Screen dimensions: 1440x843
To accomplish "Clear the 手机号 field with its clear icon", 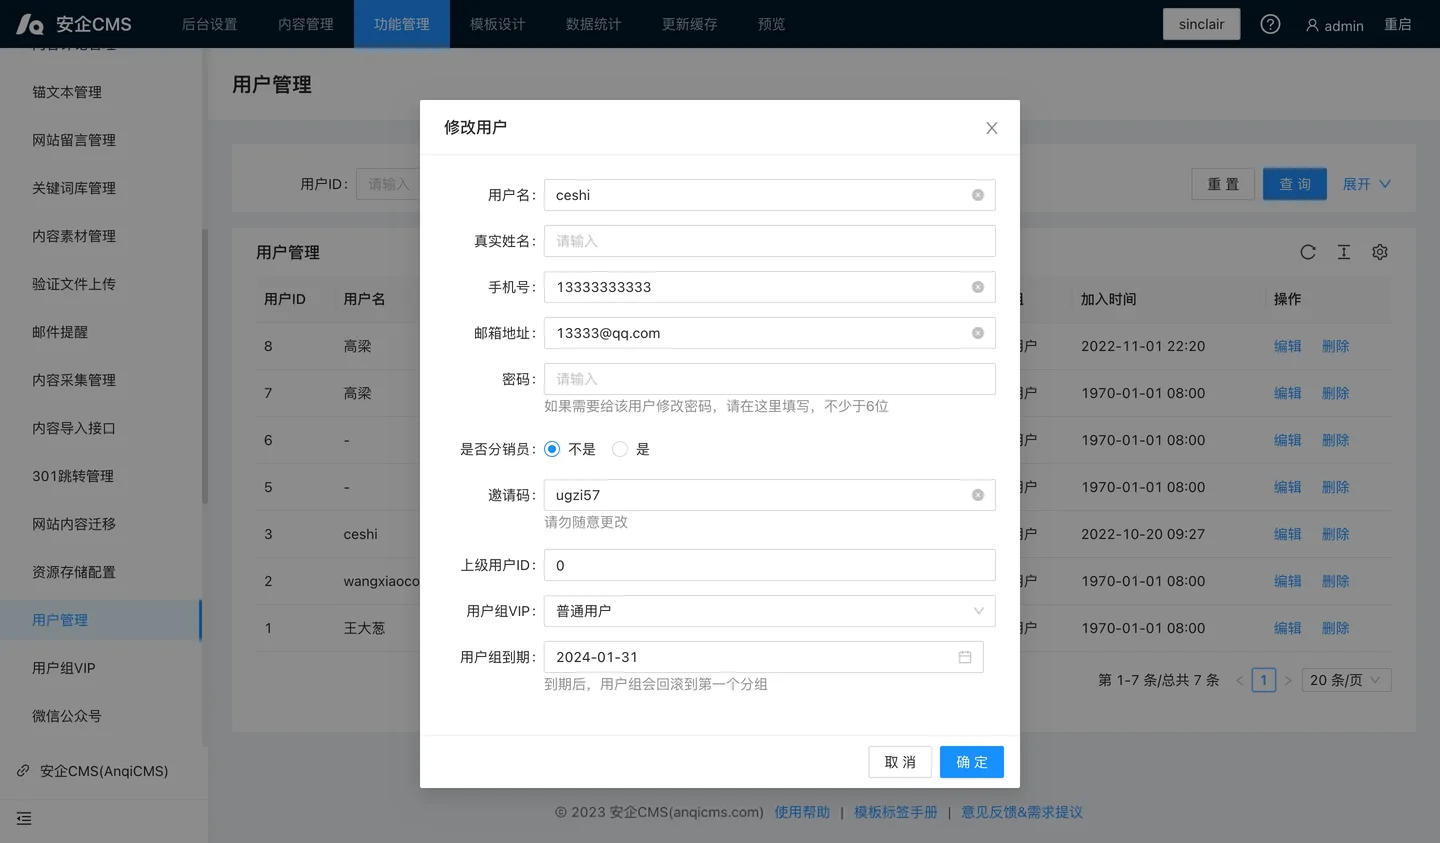I will 978,287.
